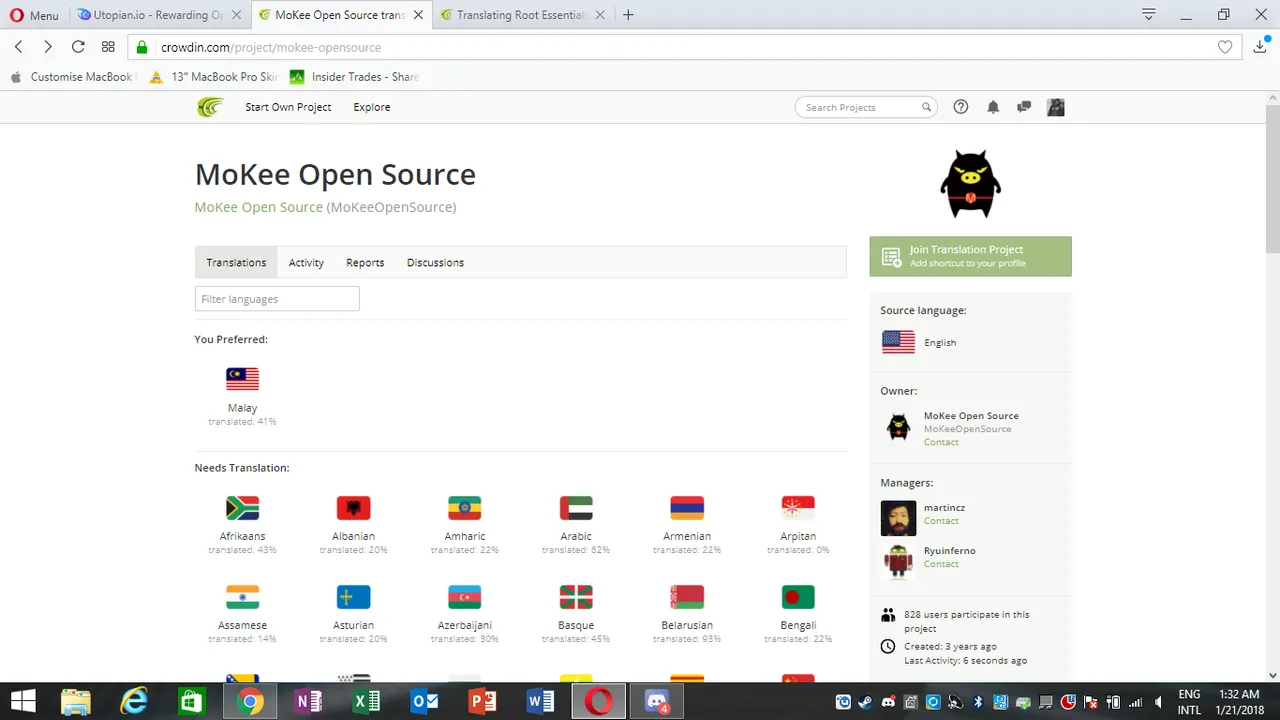Open the help question mark icon
The height and width of the screenshot is (720, 1280).
pos(961,107)
